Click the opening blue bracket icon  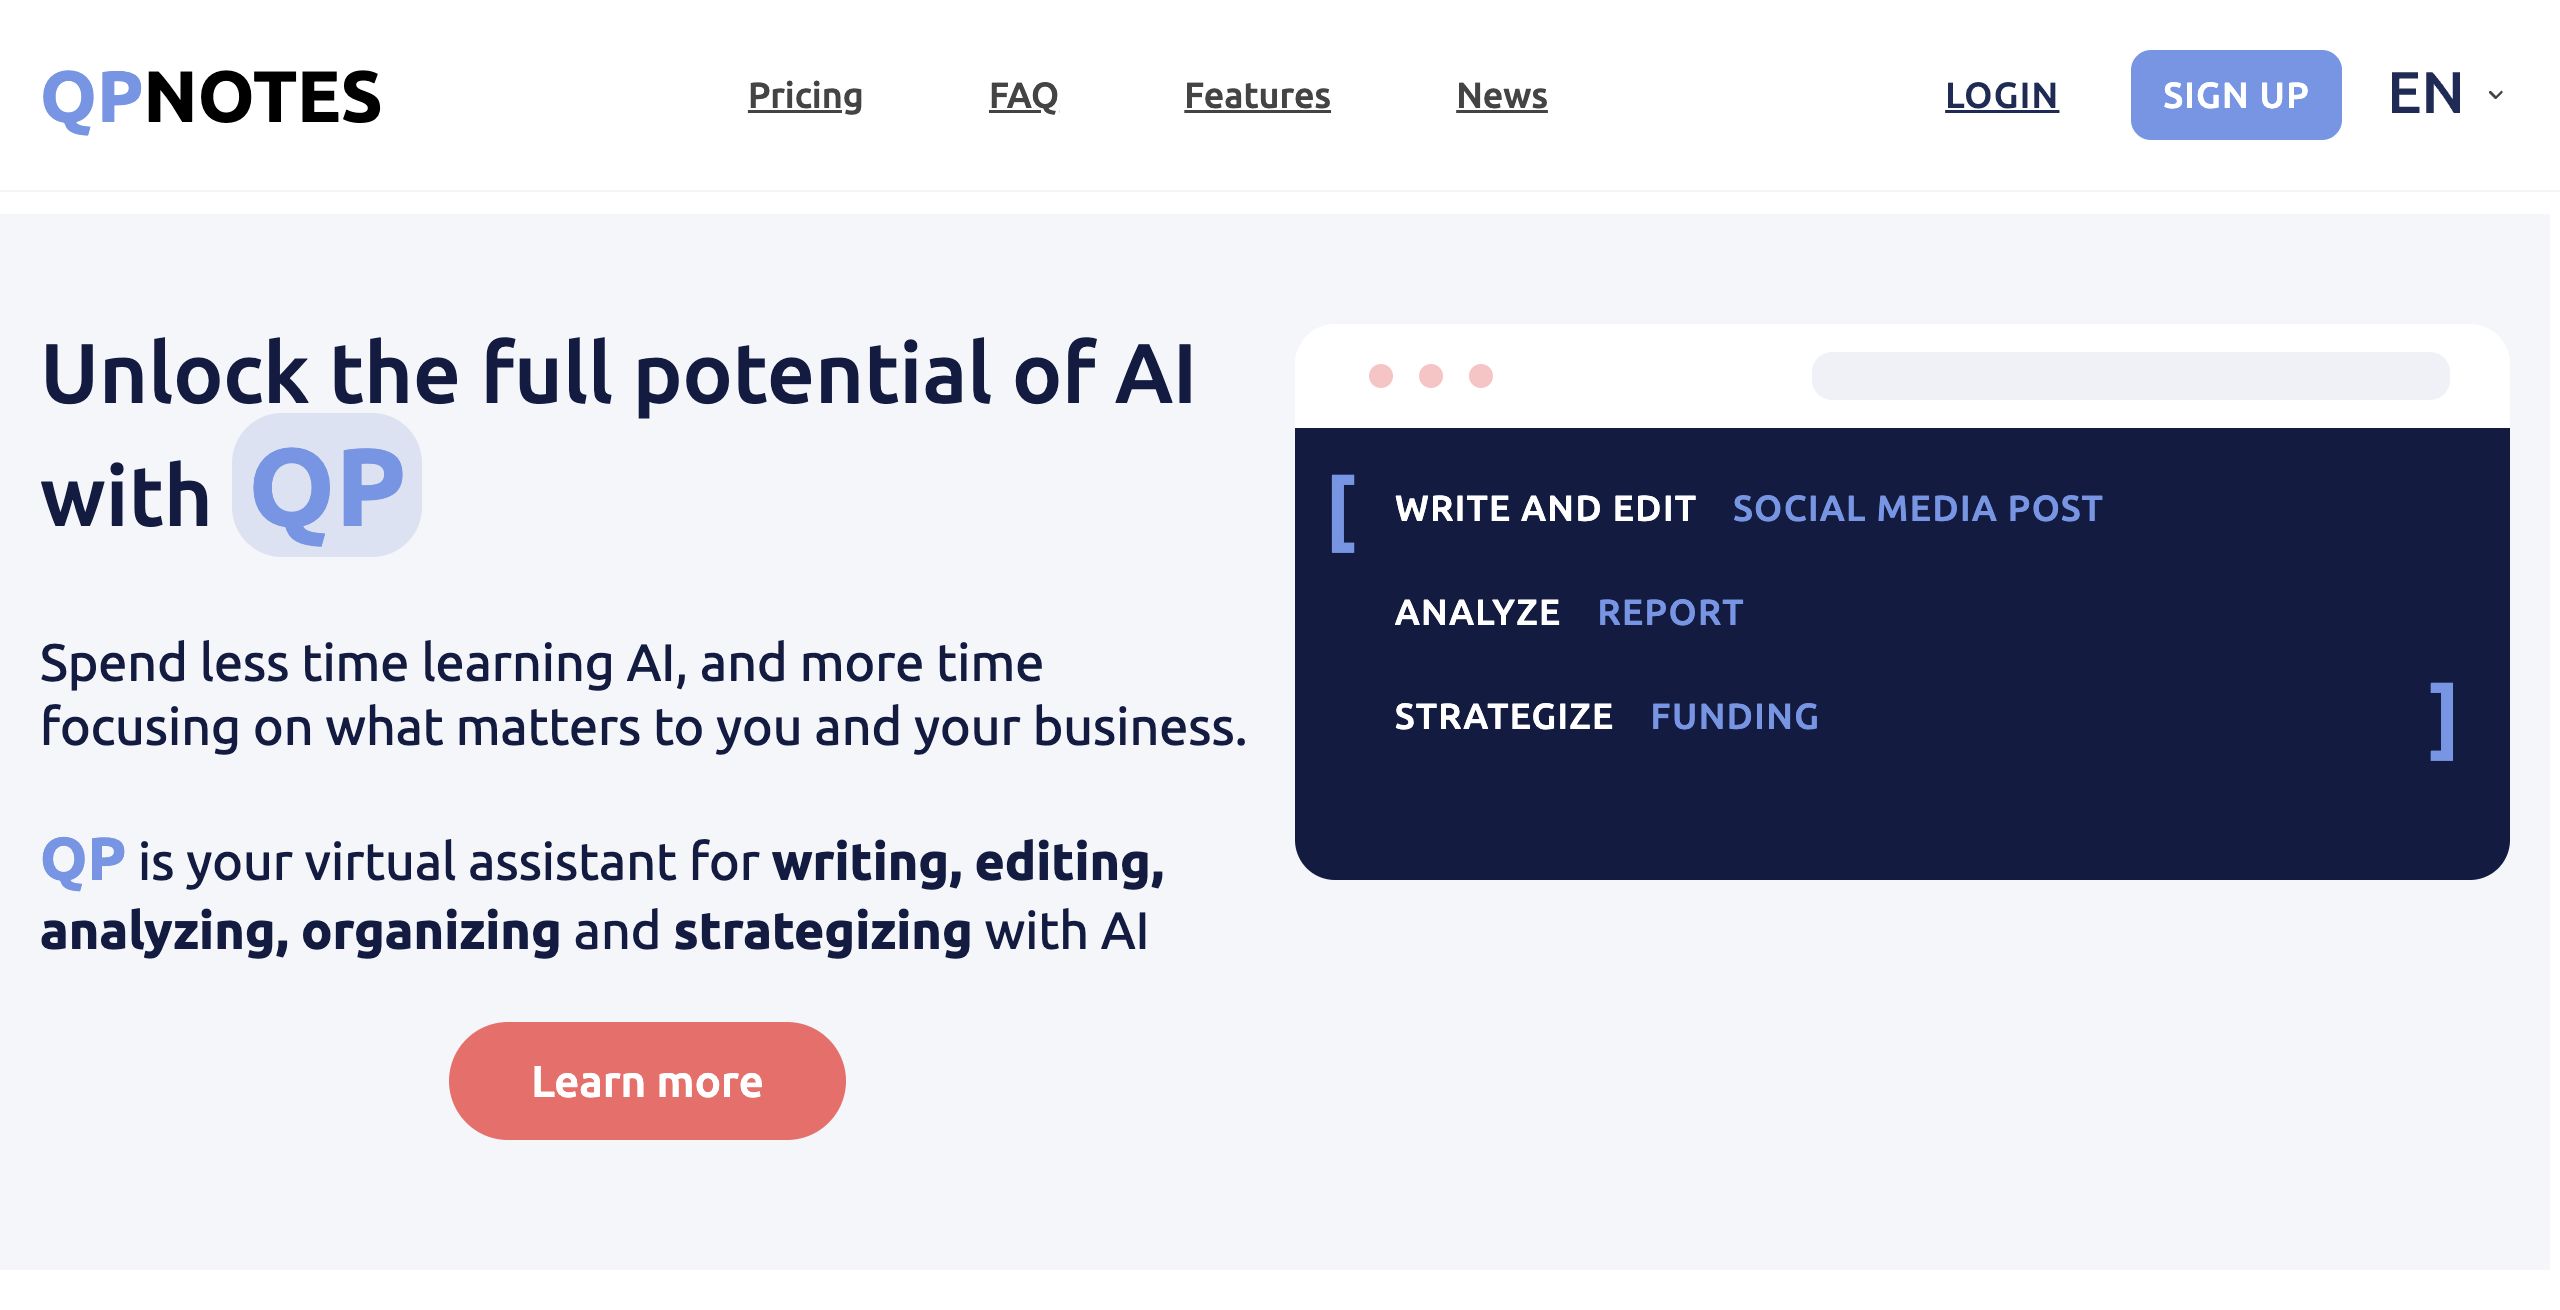(1343, 513)
